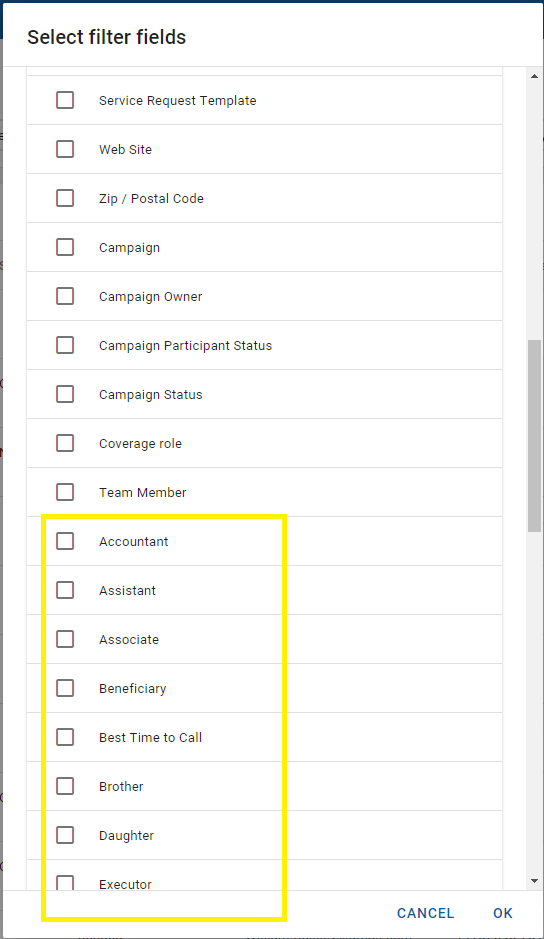Image resolution: width=544 pixels, height=939 pixels.
Task: Click the 'Daughter' label text
Action: point(126,836)
